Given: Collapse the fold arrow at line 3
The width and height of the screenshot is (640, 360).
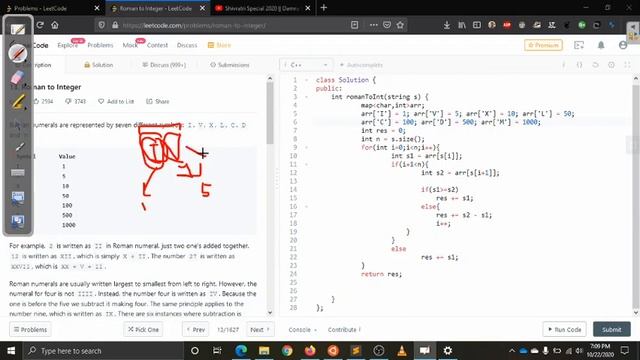Looking at the screenshot, I should click(x=307, y=97).
